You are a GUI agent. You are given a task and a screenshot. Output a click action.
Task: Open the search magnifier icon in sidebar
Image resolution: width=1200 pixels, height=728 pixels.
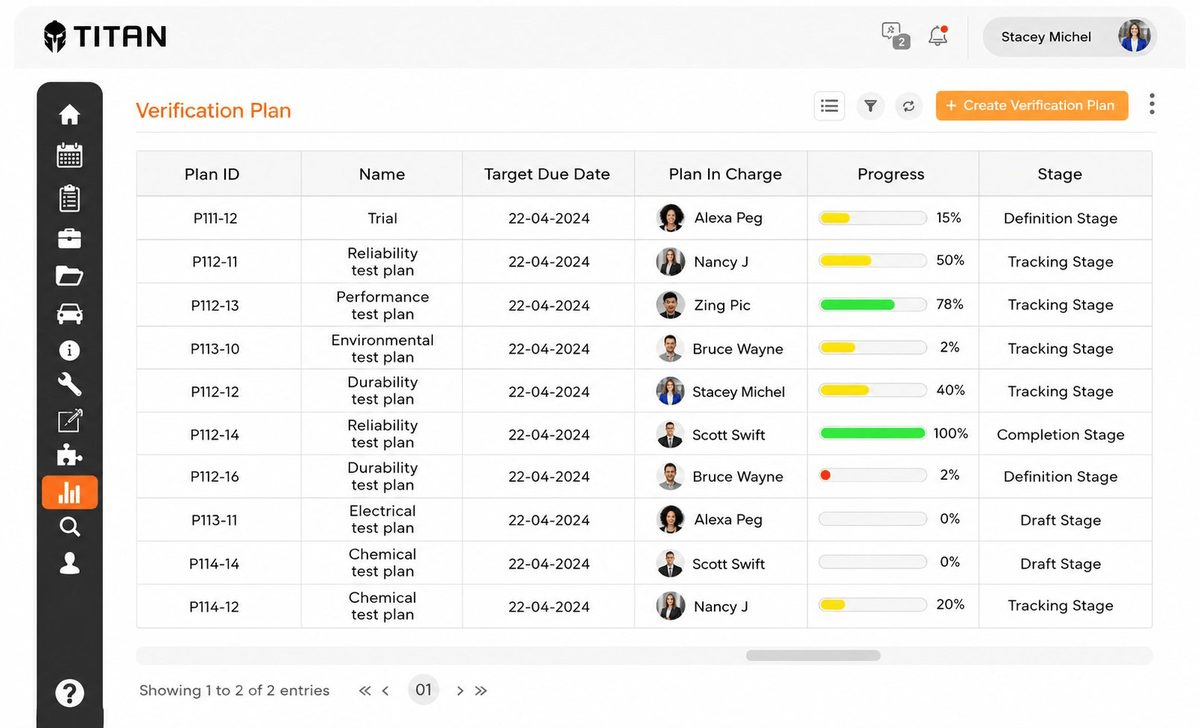[69, 527]
